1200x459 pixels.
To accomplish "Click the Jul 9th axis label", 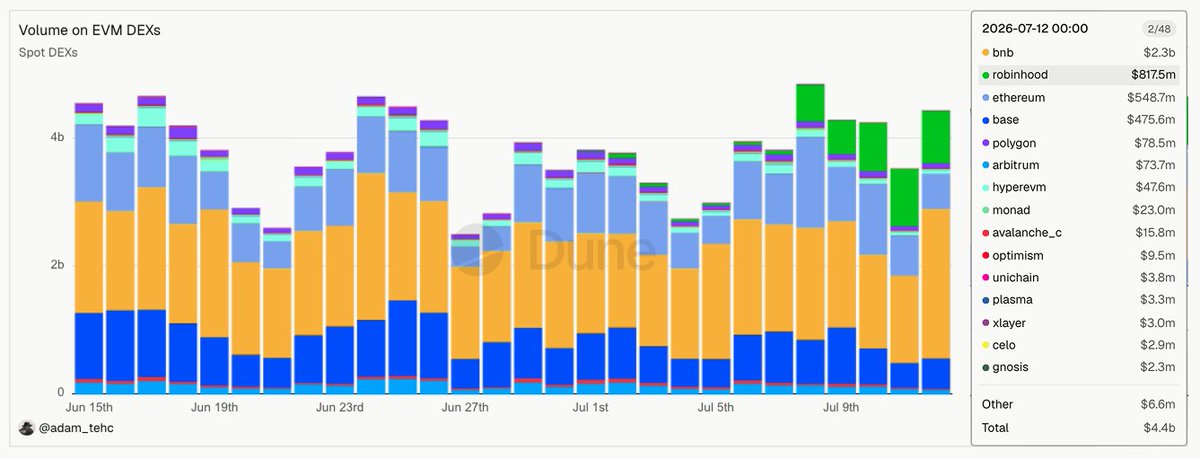I will pos(841,408).
